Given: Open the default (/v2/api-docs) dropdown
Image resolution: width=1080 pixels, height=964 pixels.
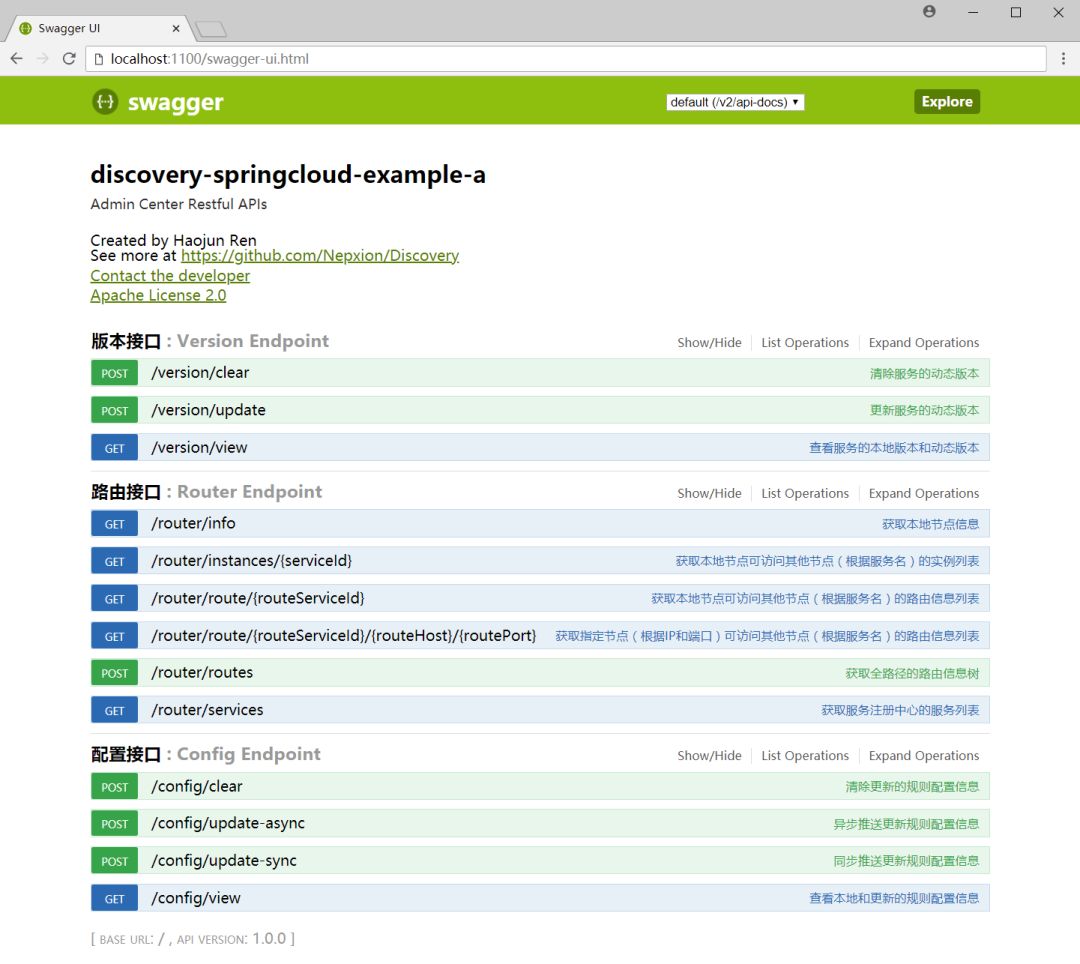Looking at the screenshot, I should pos(735,102).
